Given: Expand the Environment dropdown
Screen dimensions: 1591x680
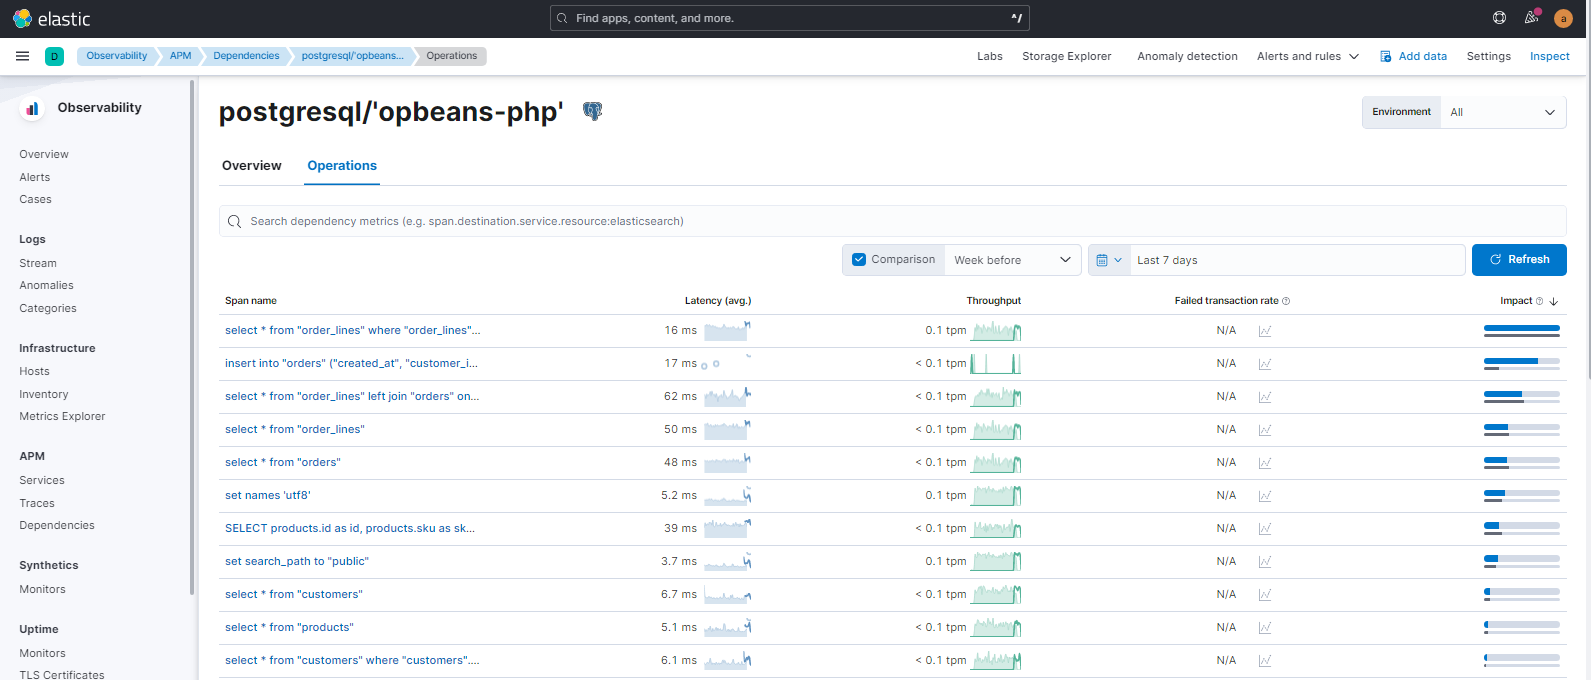Looking at the screenshot, I should coord(1502,112).
